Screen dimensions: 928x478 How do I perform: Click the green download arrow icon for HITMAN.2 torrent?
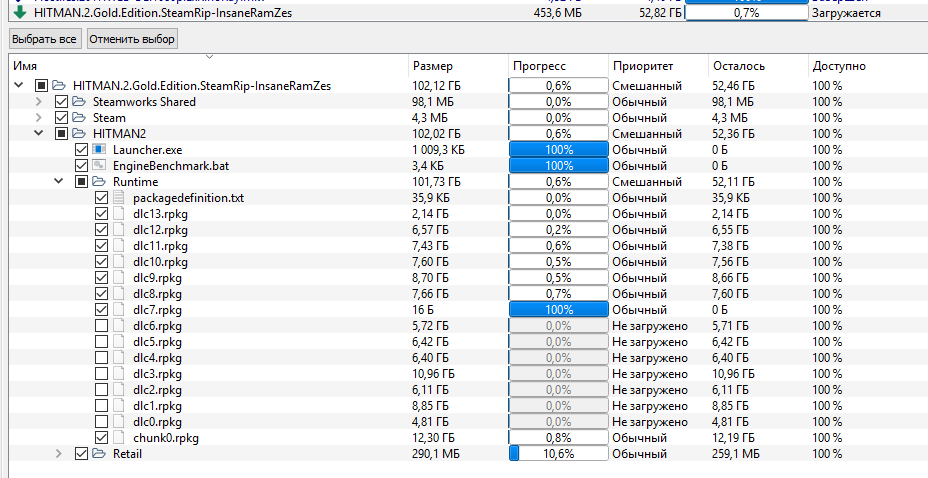[x=20, y=12]
